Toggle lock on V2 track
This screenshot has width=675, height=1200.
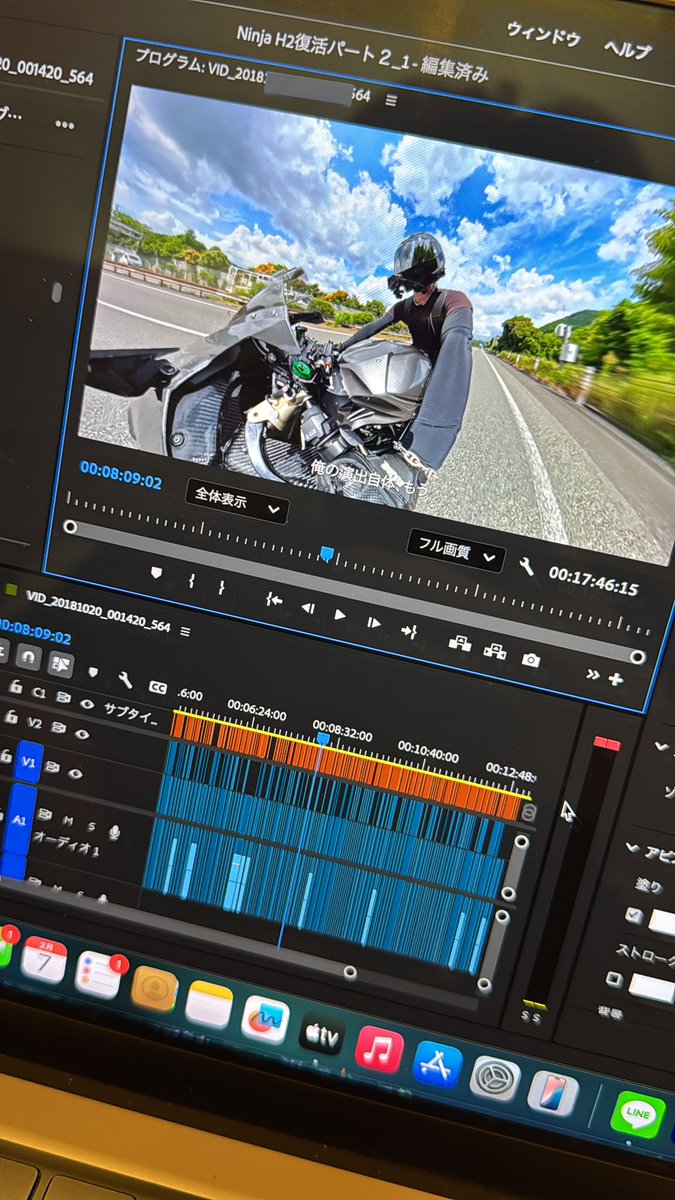point(10,718)
